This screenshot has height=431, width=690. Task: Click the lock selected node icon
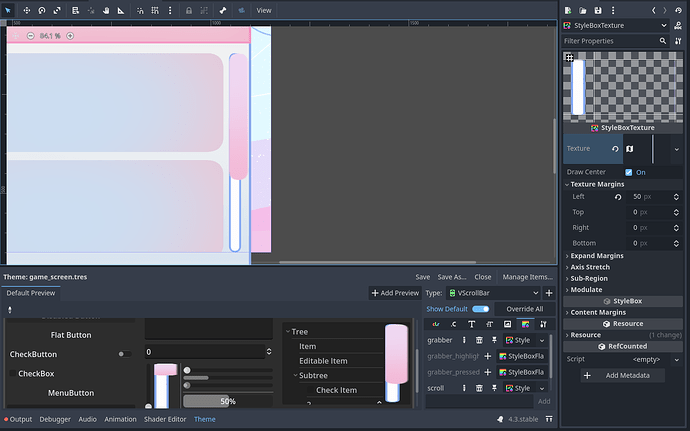click(189, 10)
